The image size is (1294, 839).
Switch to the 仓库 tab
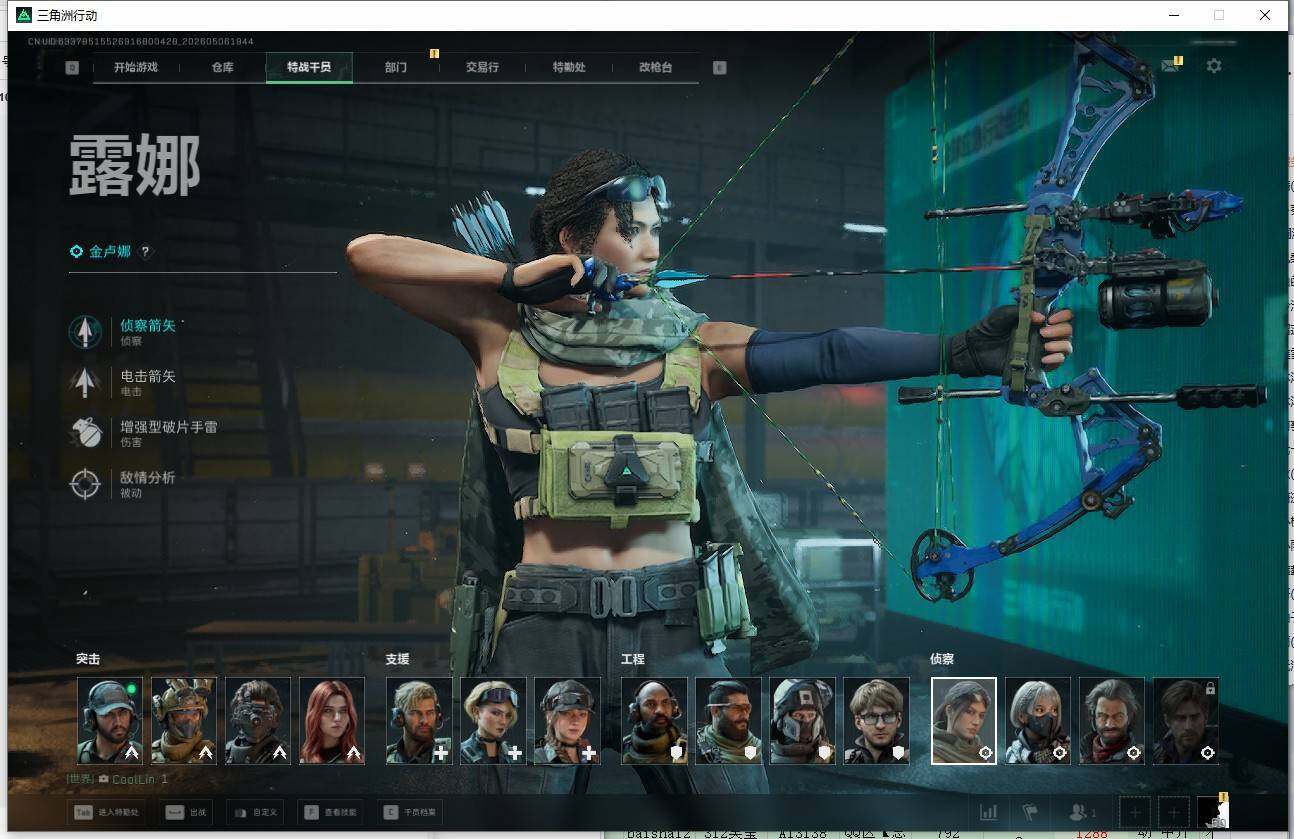click(x=222, y=67)
